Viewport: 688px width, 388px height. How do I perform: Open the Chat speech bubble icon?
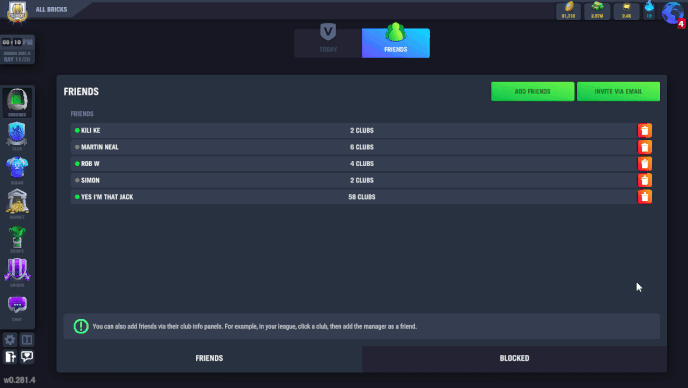[x=17, y=307]
